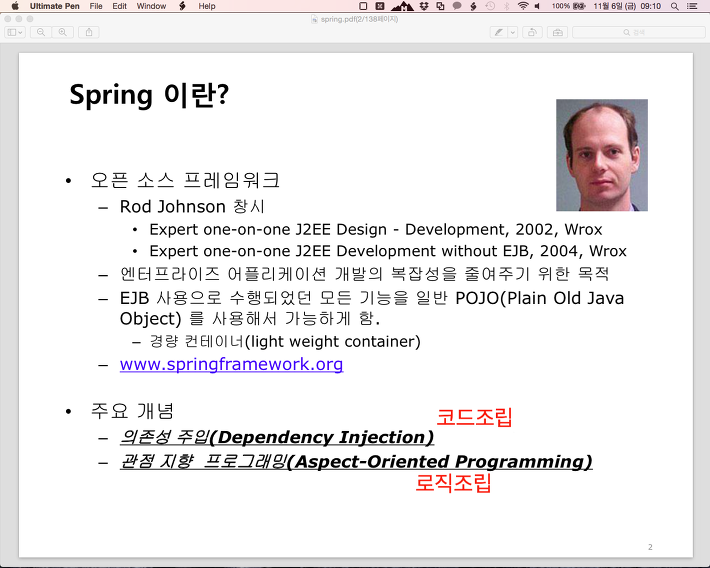Click the zoom out magnifier button
Image resolution: width=710 pixels, height=568 pixels.
[x=41, y=32]
